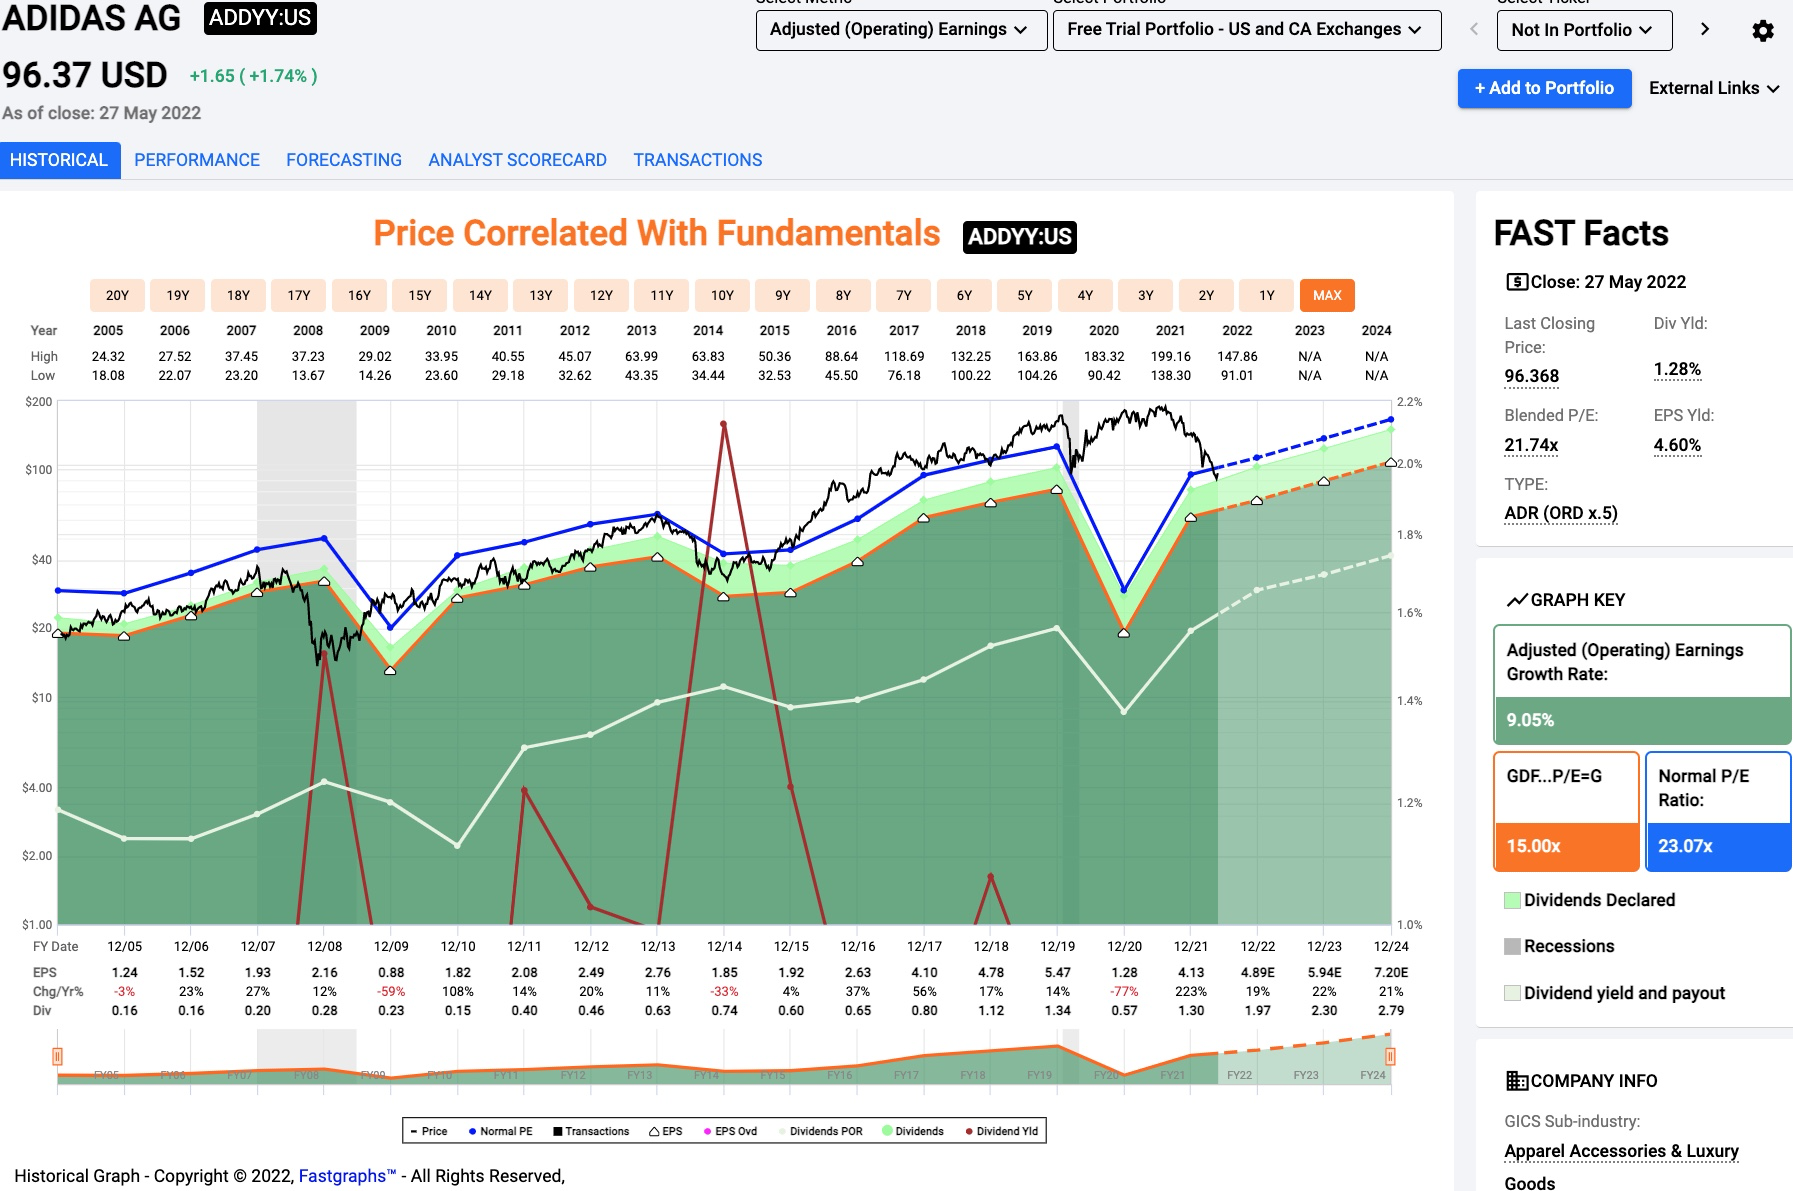Go to previous ticker arrow
Viewport: 1793px width, 1191px height.
click(1473, 30)
